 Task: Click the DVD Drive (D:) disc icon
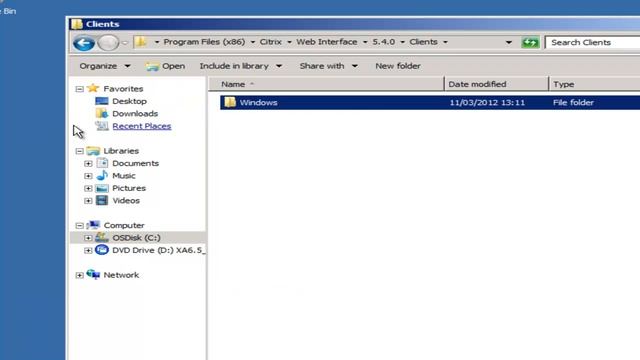(102, 250)
